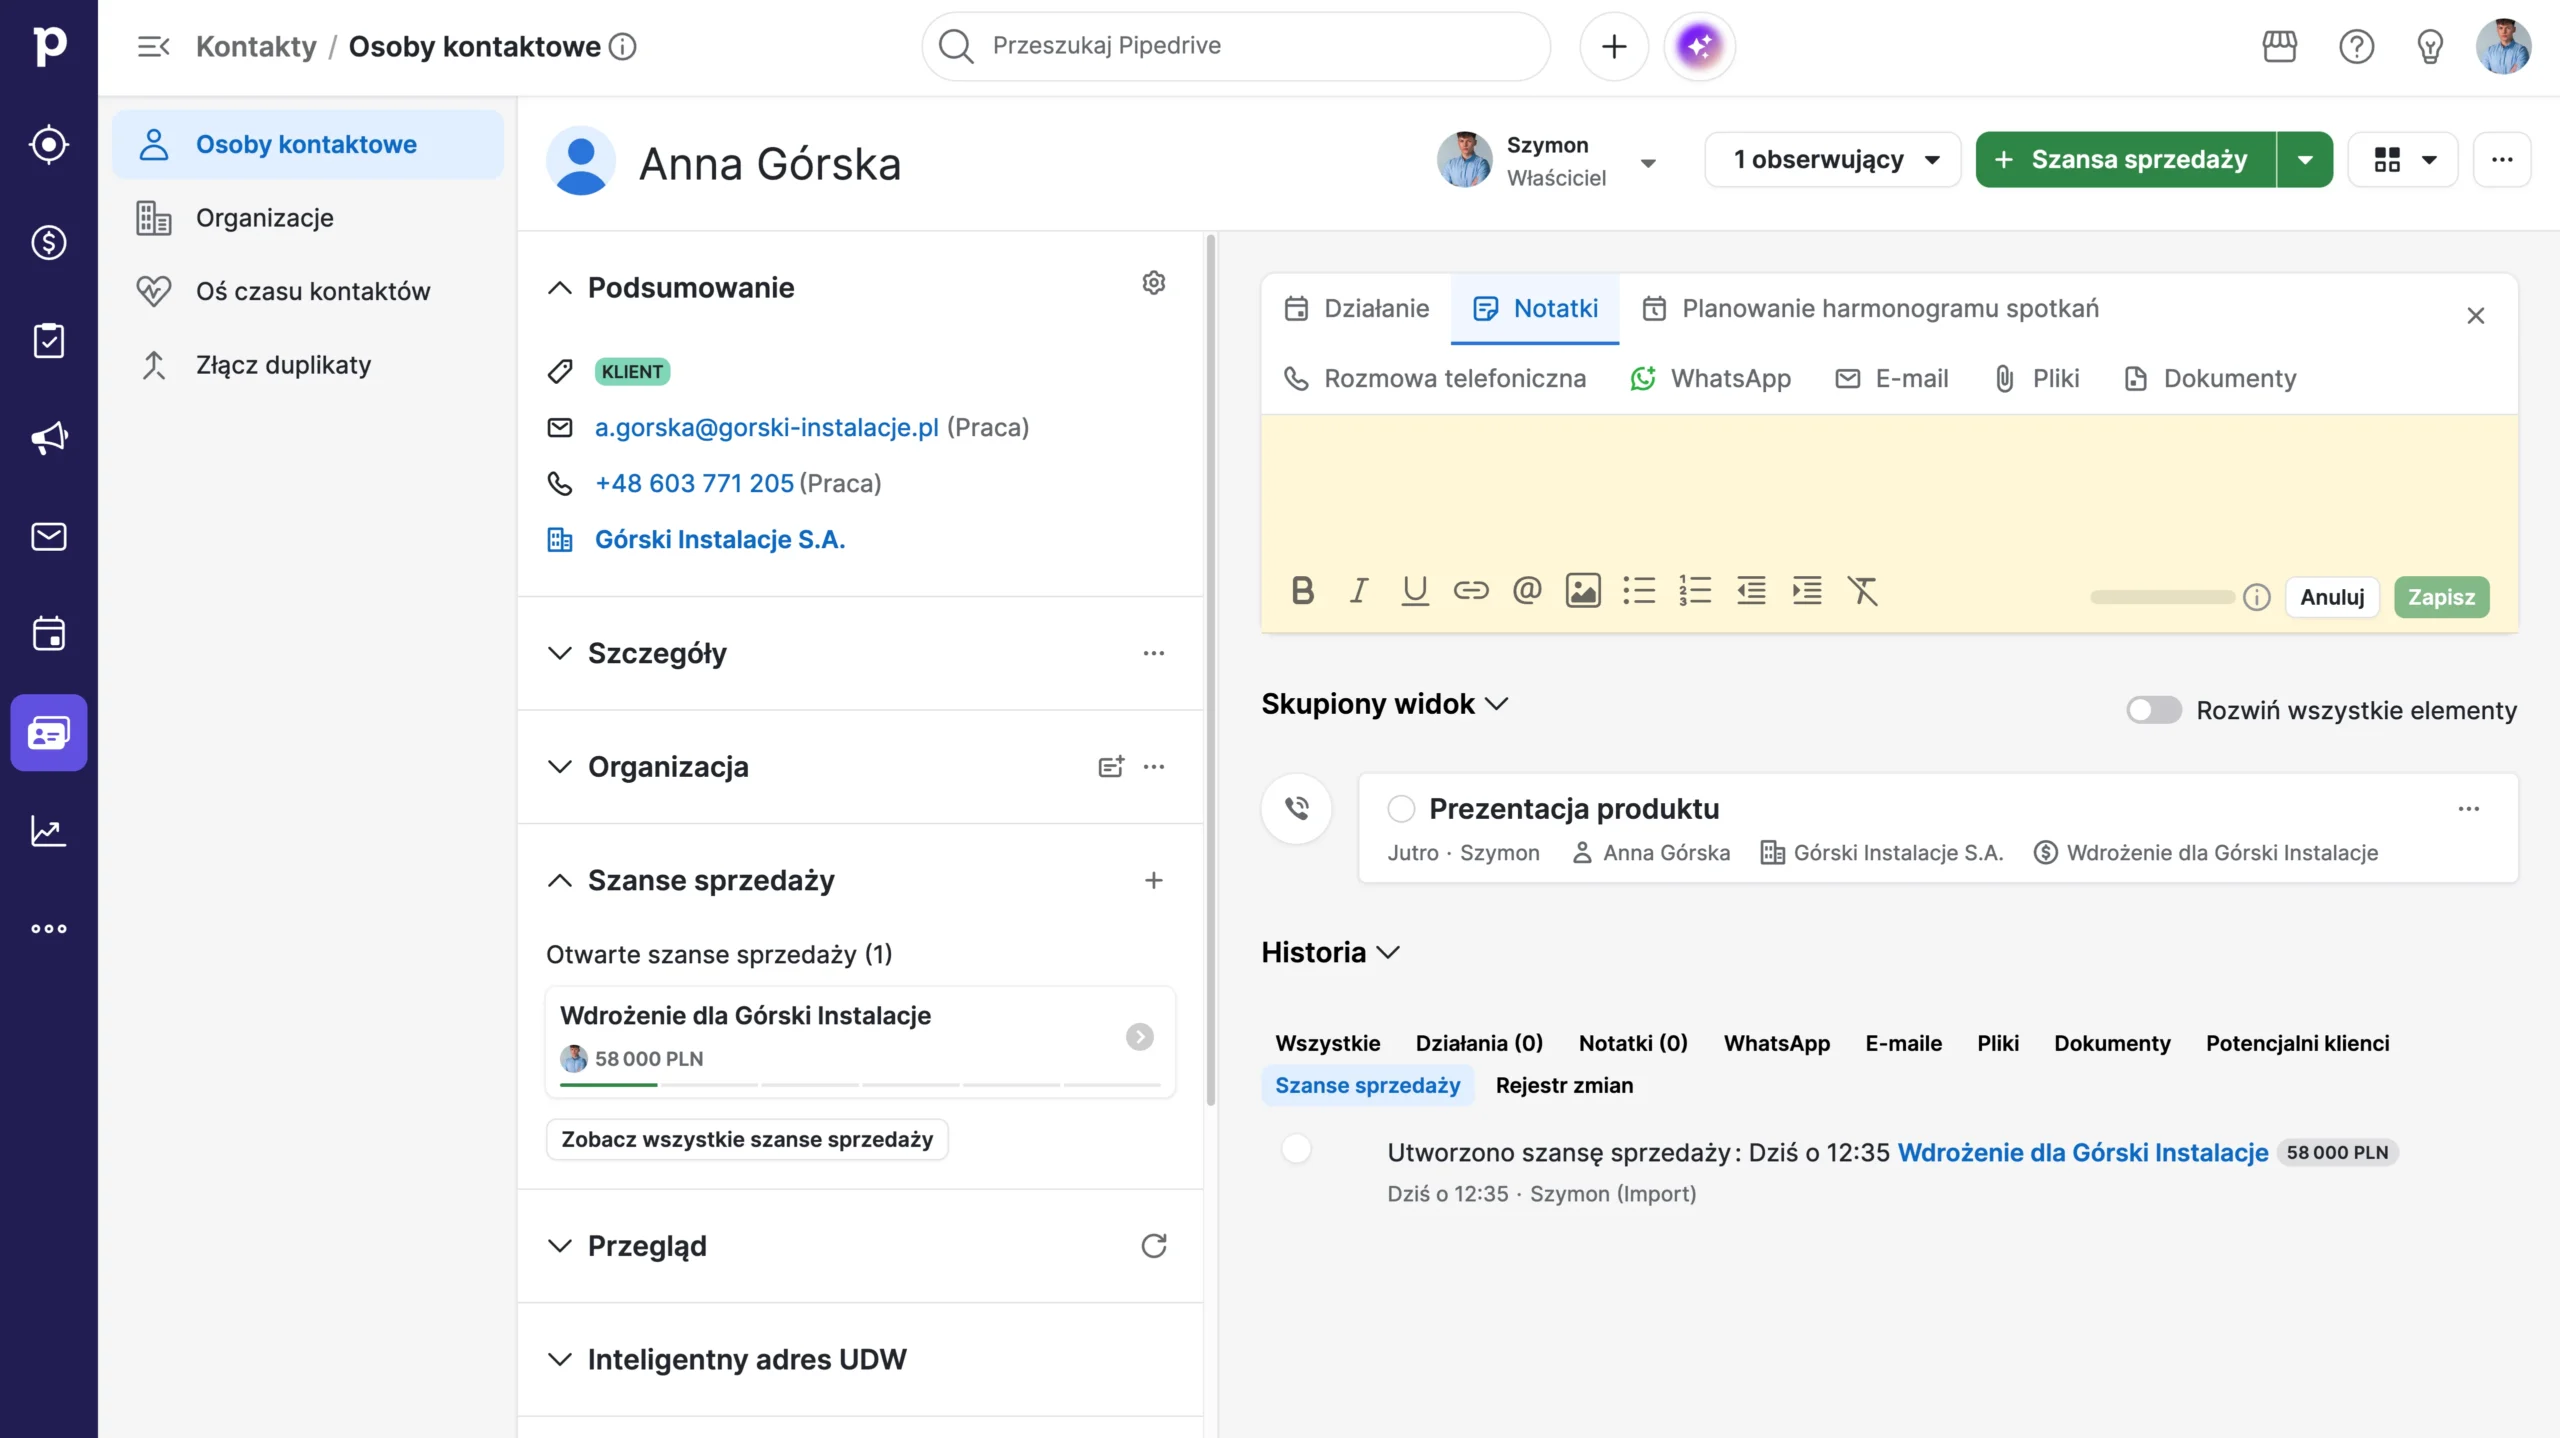Click Zobacz wszystkie szanse sprzedaży button
Viewport: 2560px width, 1438px height.
pyautogui.click(x=746, y=1139)
